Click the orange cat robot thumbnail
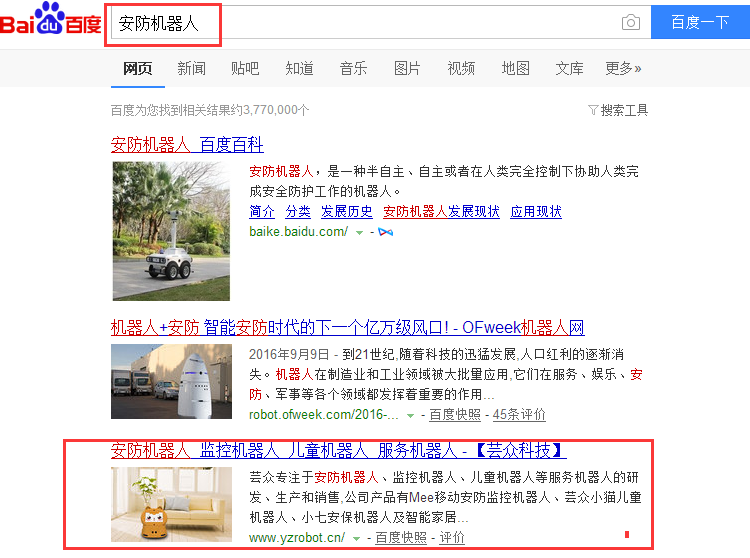 coord(171,504)
